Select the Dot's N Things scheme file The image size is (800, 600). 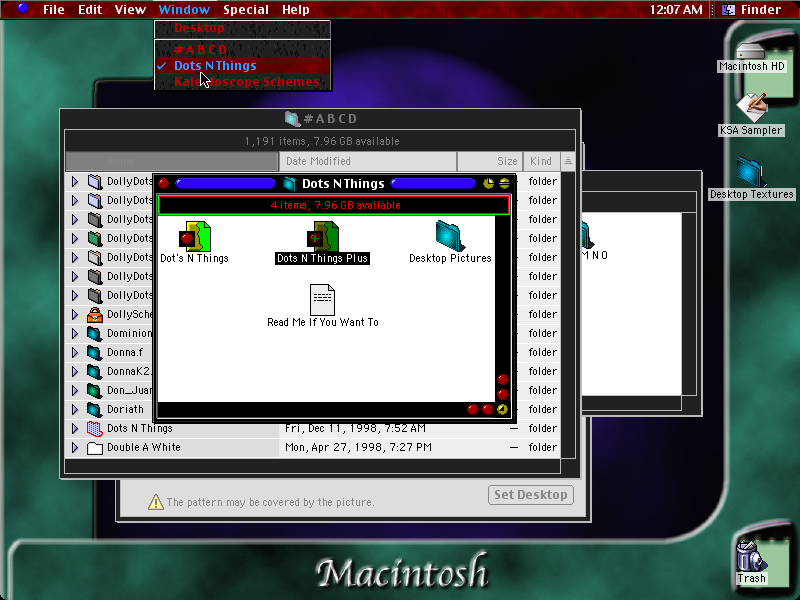tap(194, 236)
